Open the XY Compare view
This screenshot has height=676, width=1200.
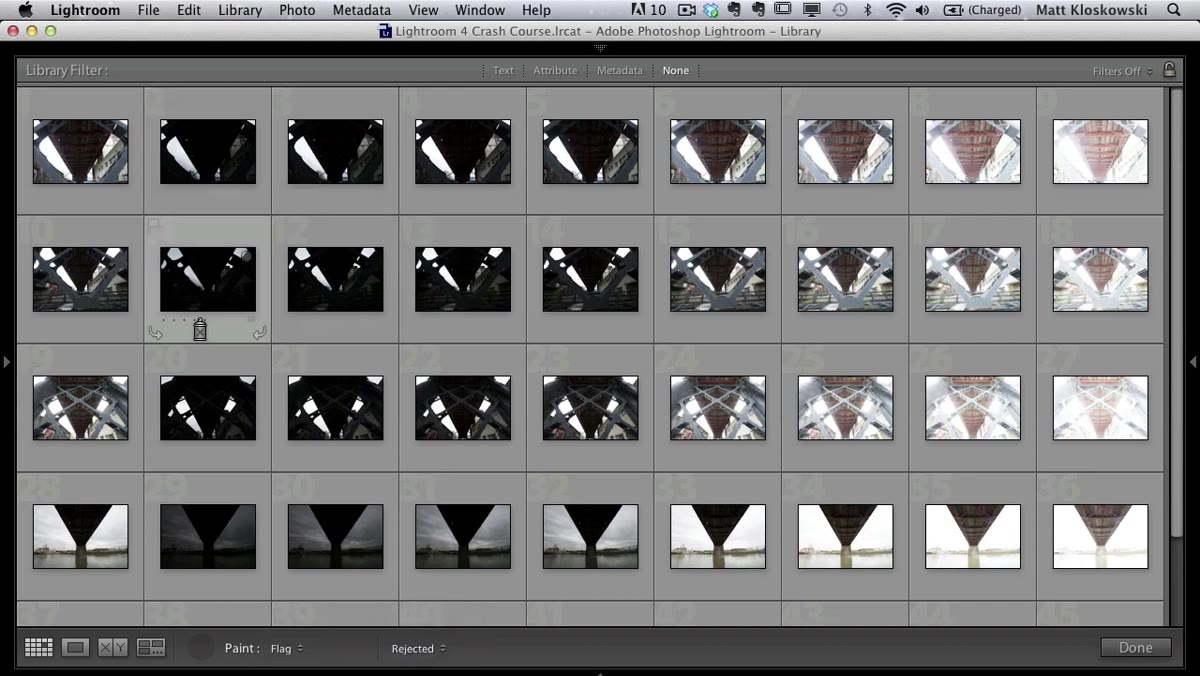click(x=113, y=648)
